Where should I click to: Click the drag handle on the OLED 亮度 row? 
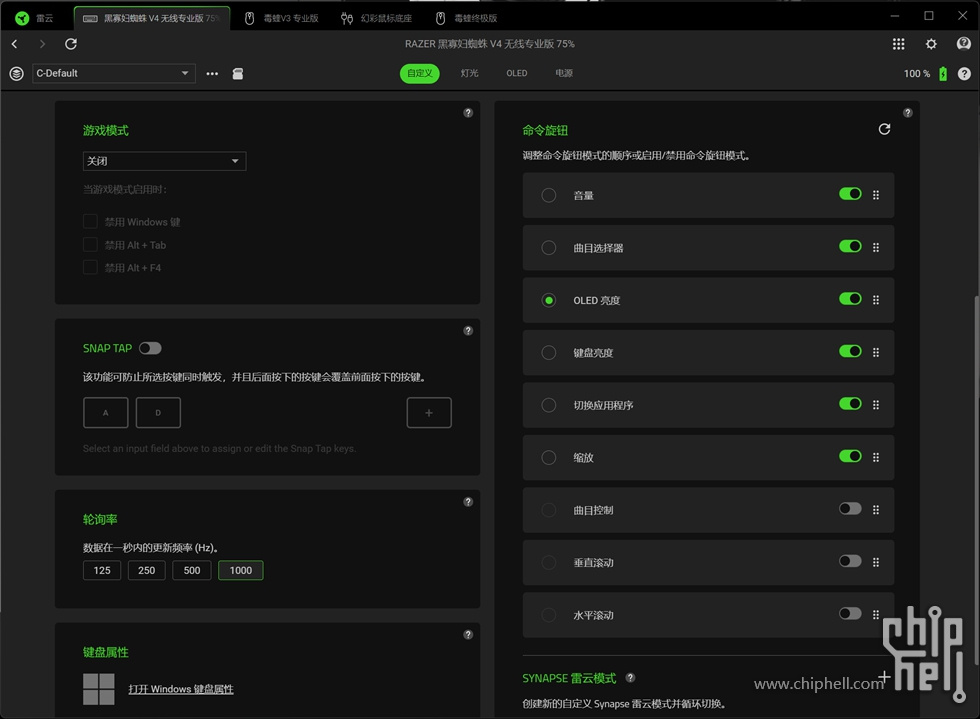(876, 300)
